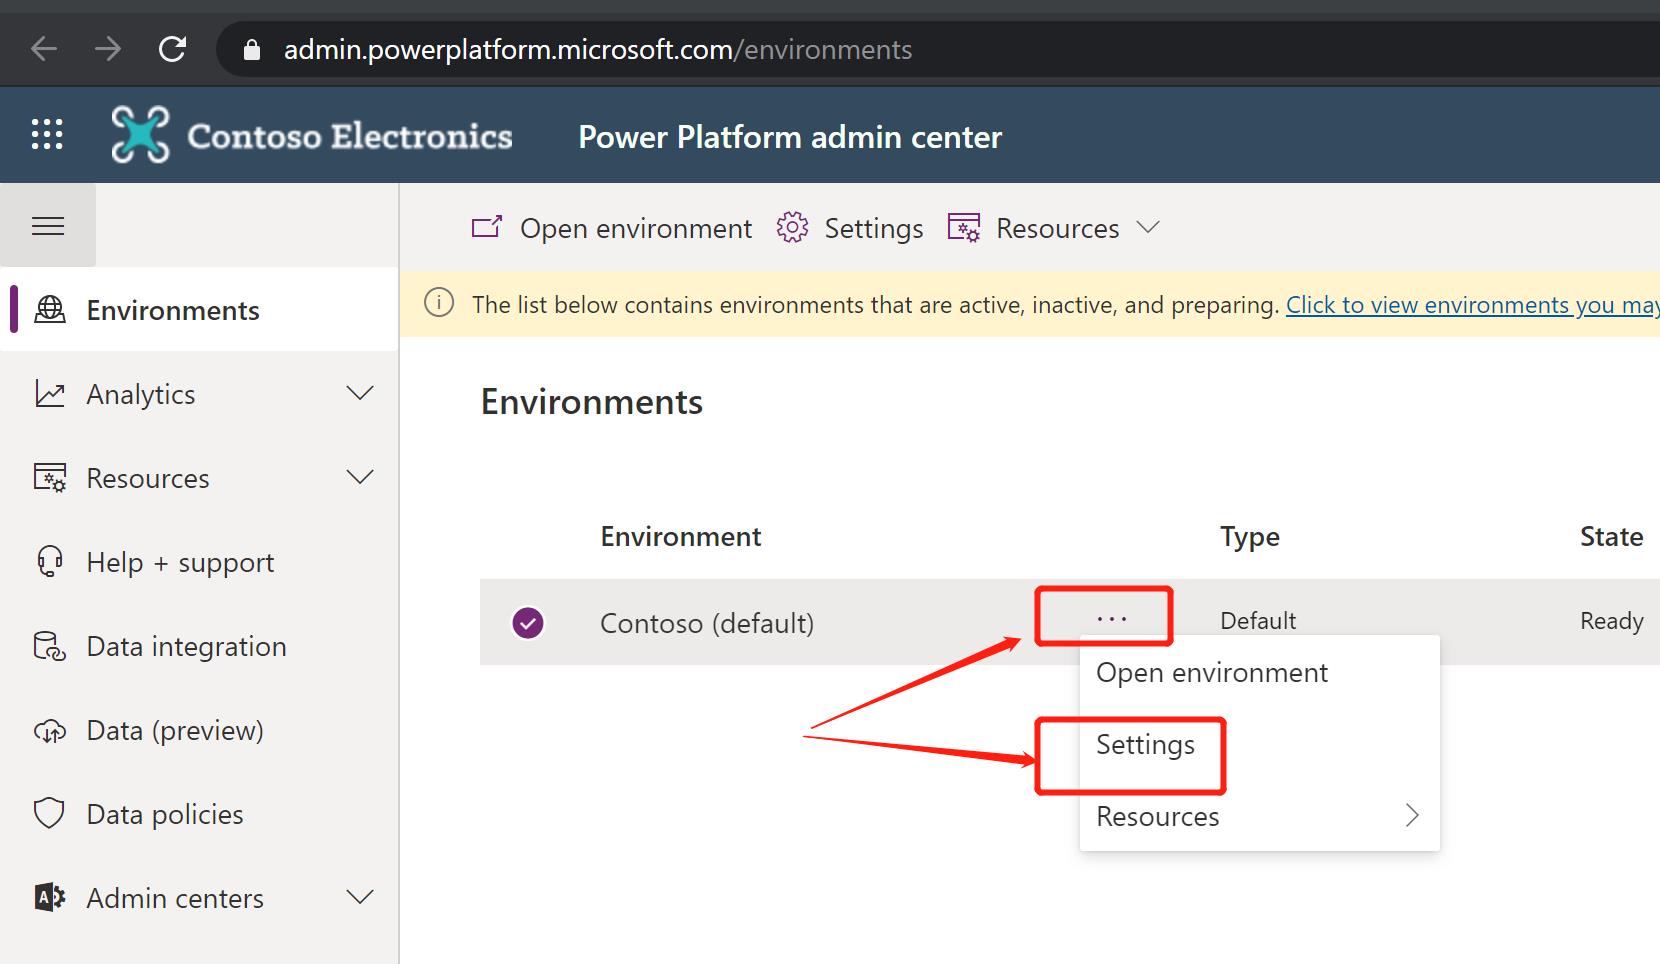
Task: Click the Environments globe icon
Action: (50, 310)
